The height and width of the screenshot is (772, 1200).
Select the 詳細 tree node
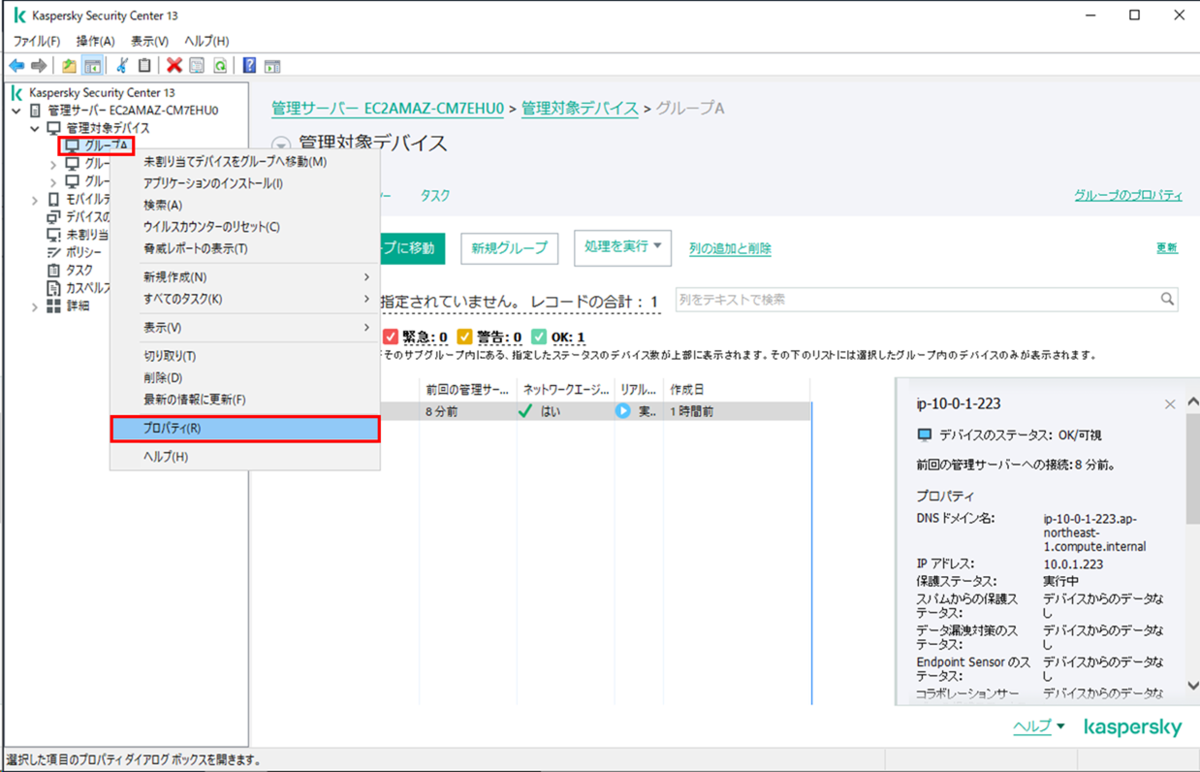78,306
